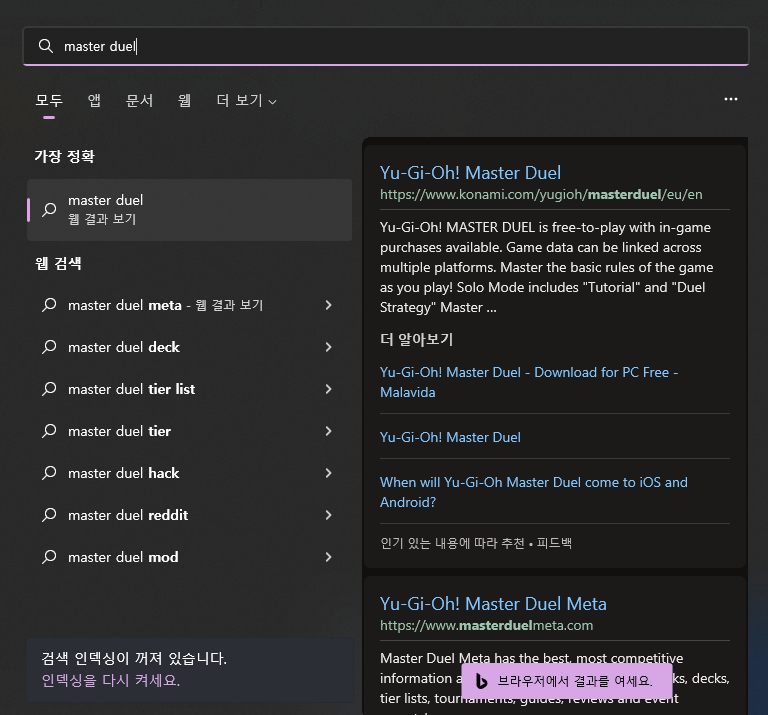
Task: Select the 모두 tab
Action: [49, 100]
